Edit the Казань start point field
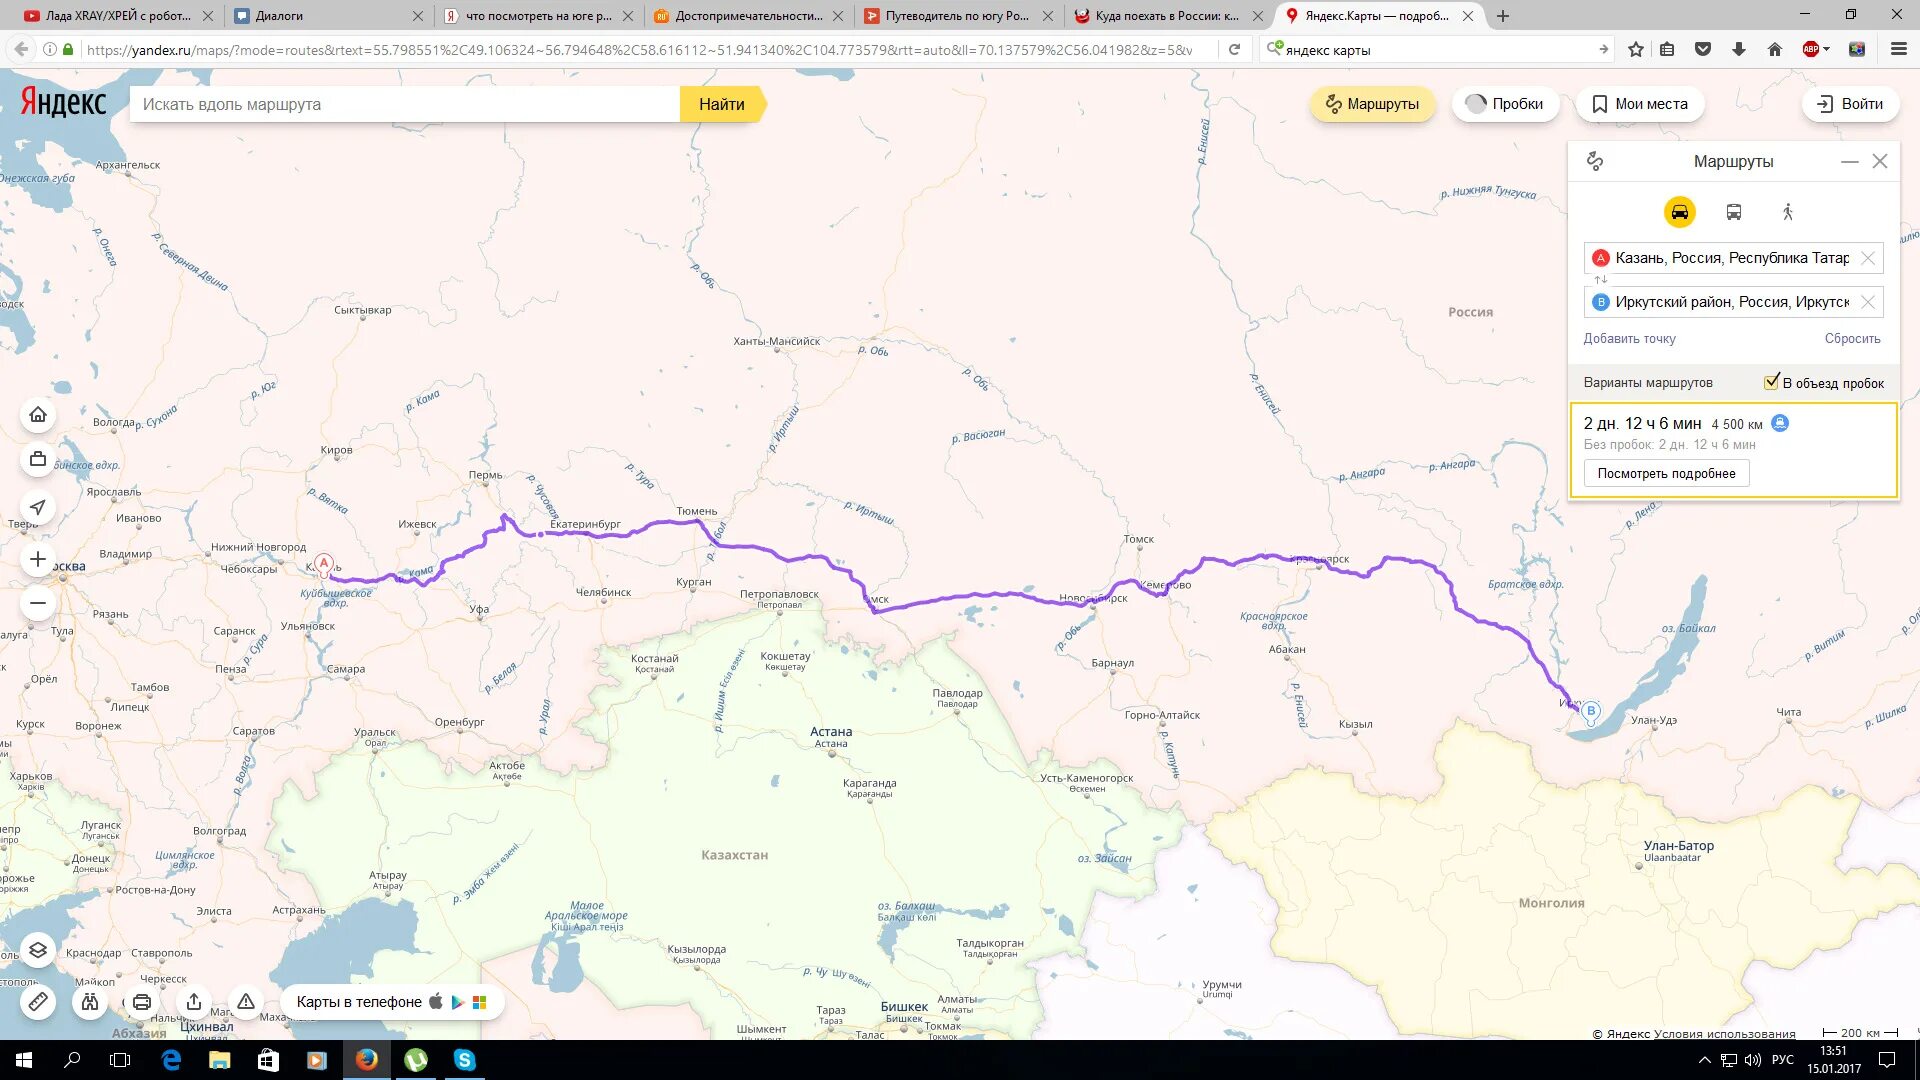Image resolution: width=1920 pixels, height=1080 pixels. click(1731, 258)
